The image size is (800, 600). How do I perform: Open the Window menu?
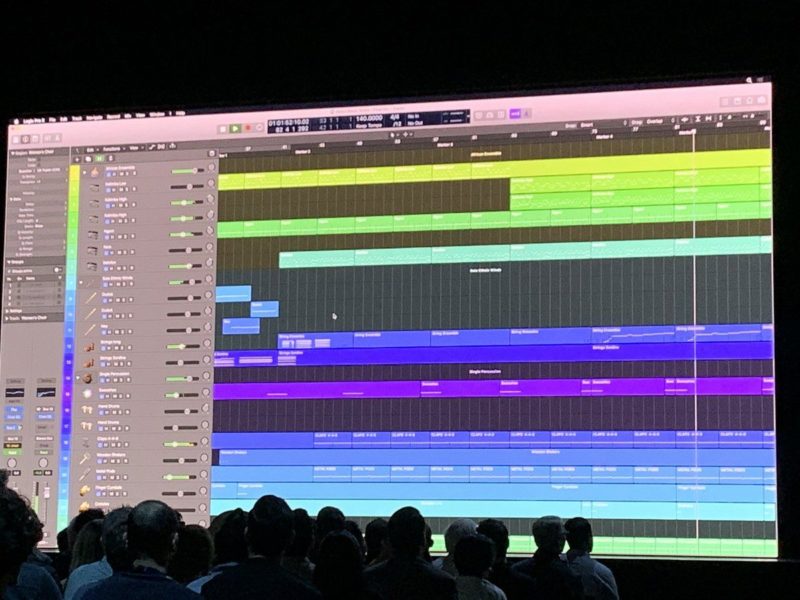[155, 114]
